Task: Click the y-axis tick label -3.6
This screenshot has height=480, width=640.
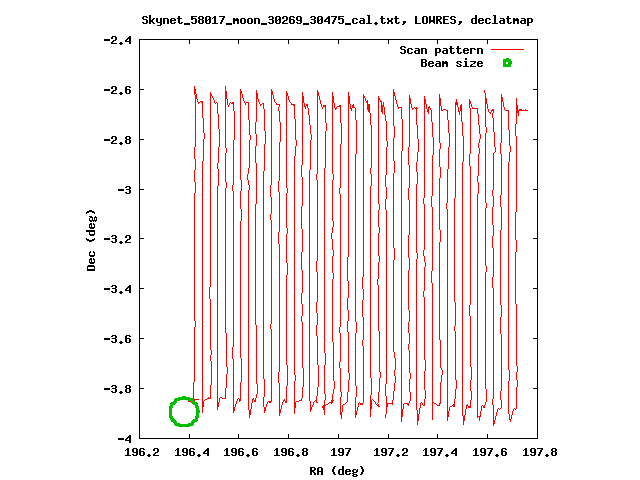Action: (x=118, y=339)
